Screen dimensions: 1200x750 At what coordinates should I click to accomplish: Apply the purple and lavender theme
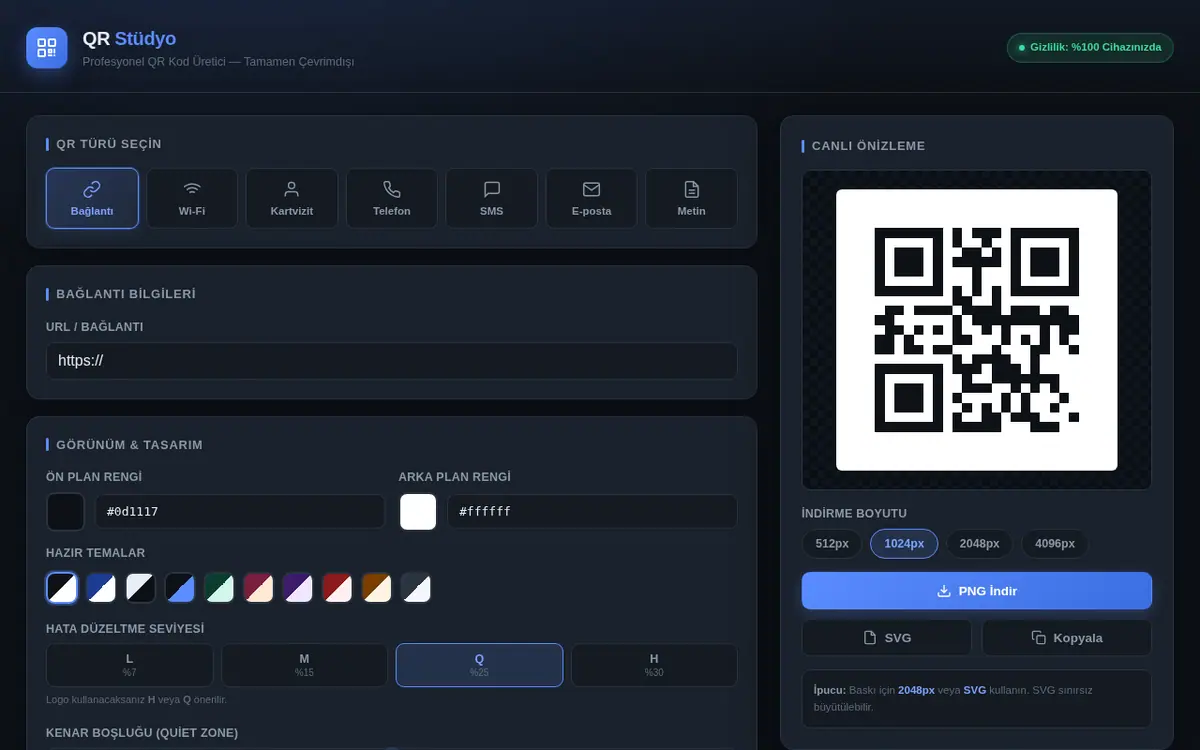click(x=298, y=587)
